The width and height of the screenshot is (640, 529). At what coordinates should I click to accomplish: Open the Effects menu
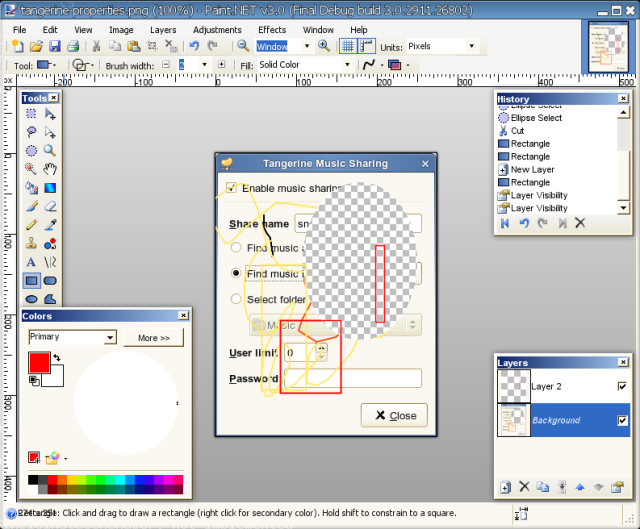click(272, 30)
